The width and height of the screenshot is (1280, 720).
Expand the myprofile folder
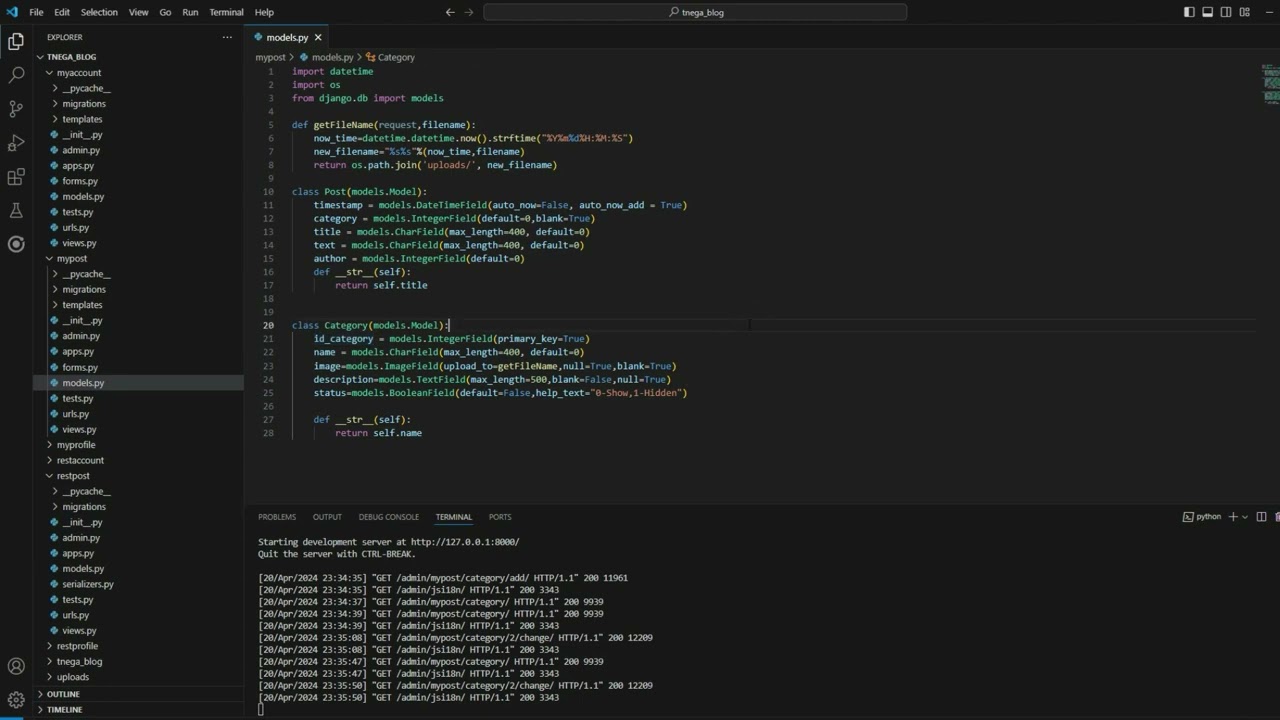click(x=138, y=445)
